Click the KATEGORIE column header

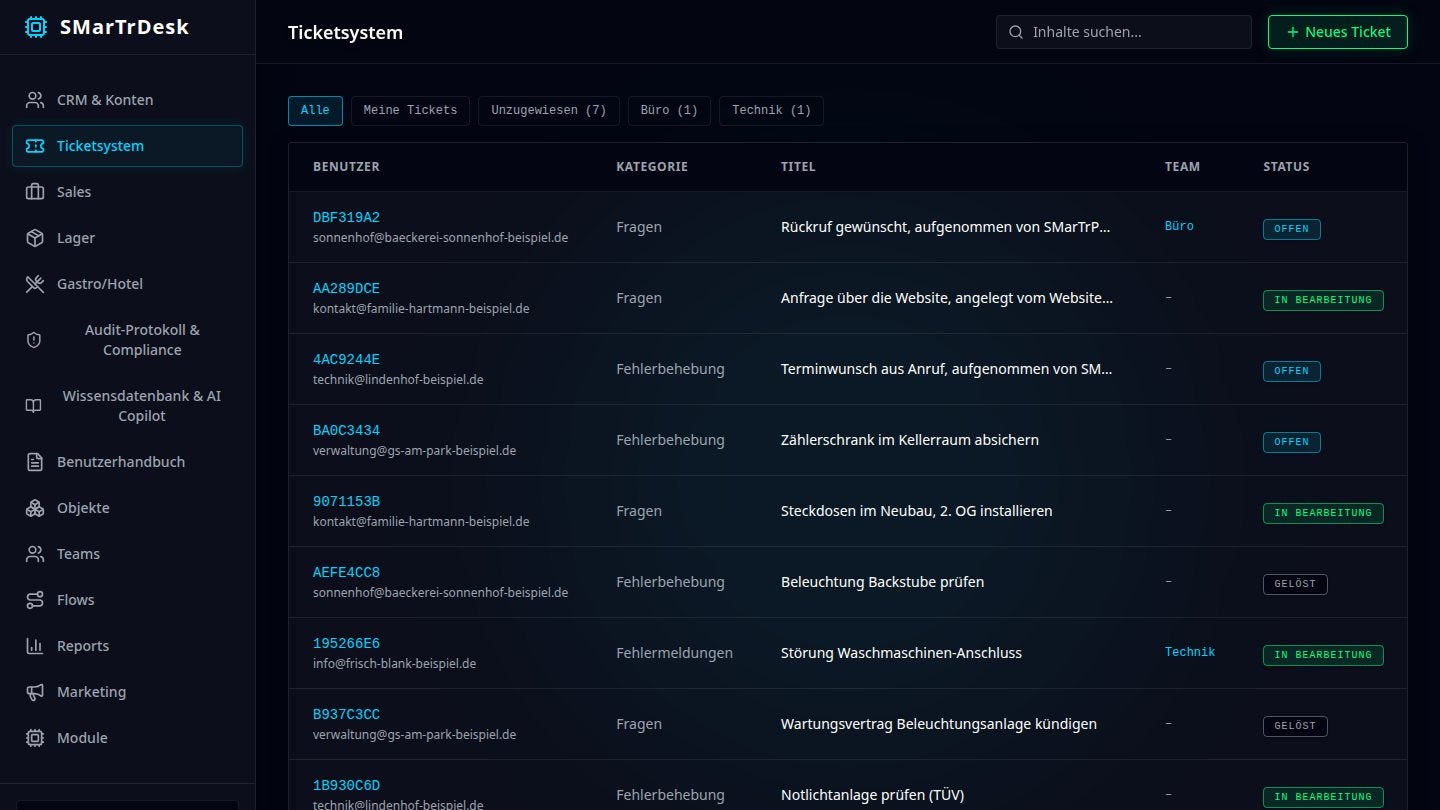point(652,167)
